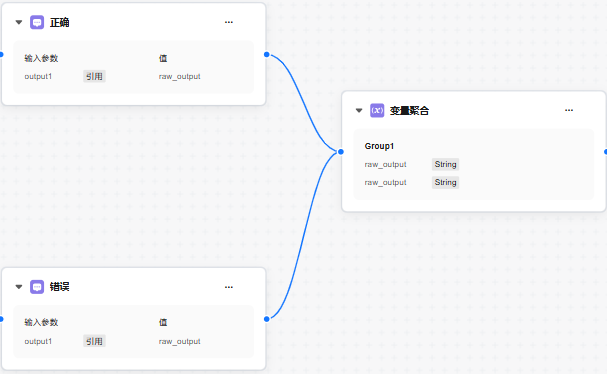Screen dimensions: 607x374
Task: Select the 变量聚合 node title
Action: click(409, 111)
